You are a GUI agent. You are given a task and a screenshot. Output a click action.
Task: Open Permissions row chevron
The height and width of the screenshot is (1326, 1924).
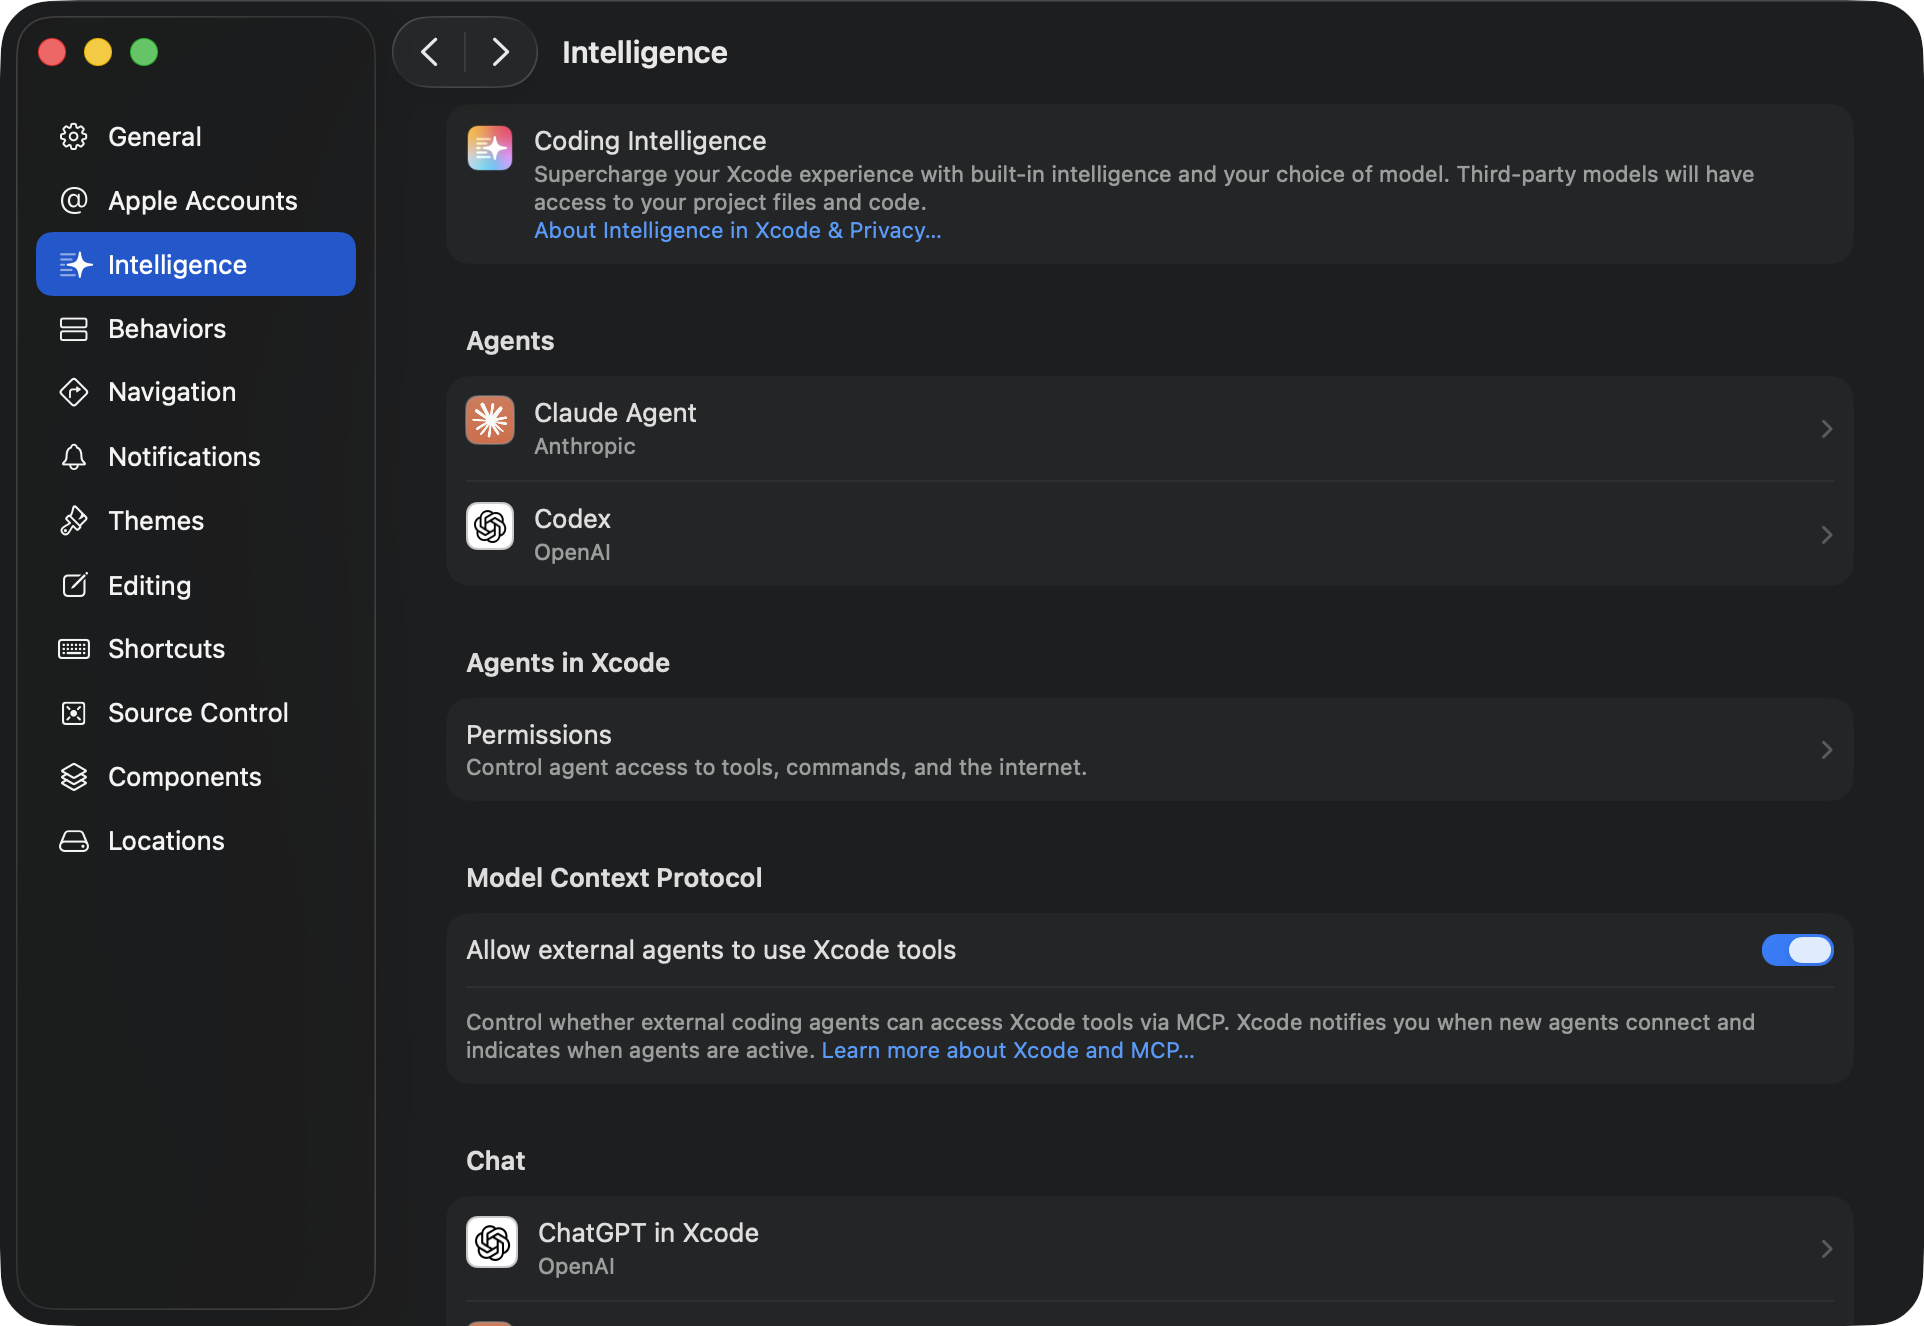click(1826, 750)
